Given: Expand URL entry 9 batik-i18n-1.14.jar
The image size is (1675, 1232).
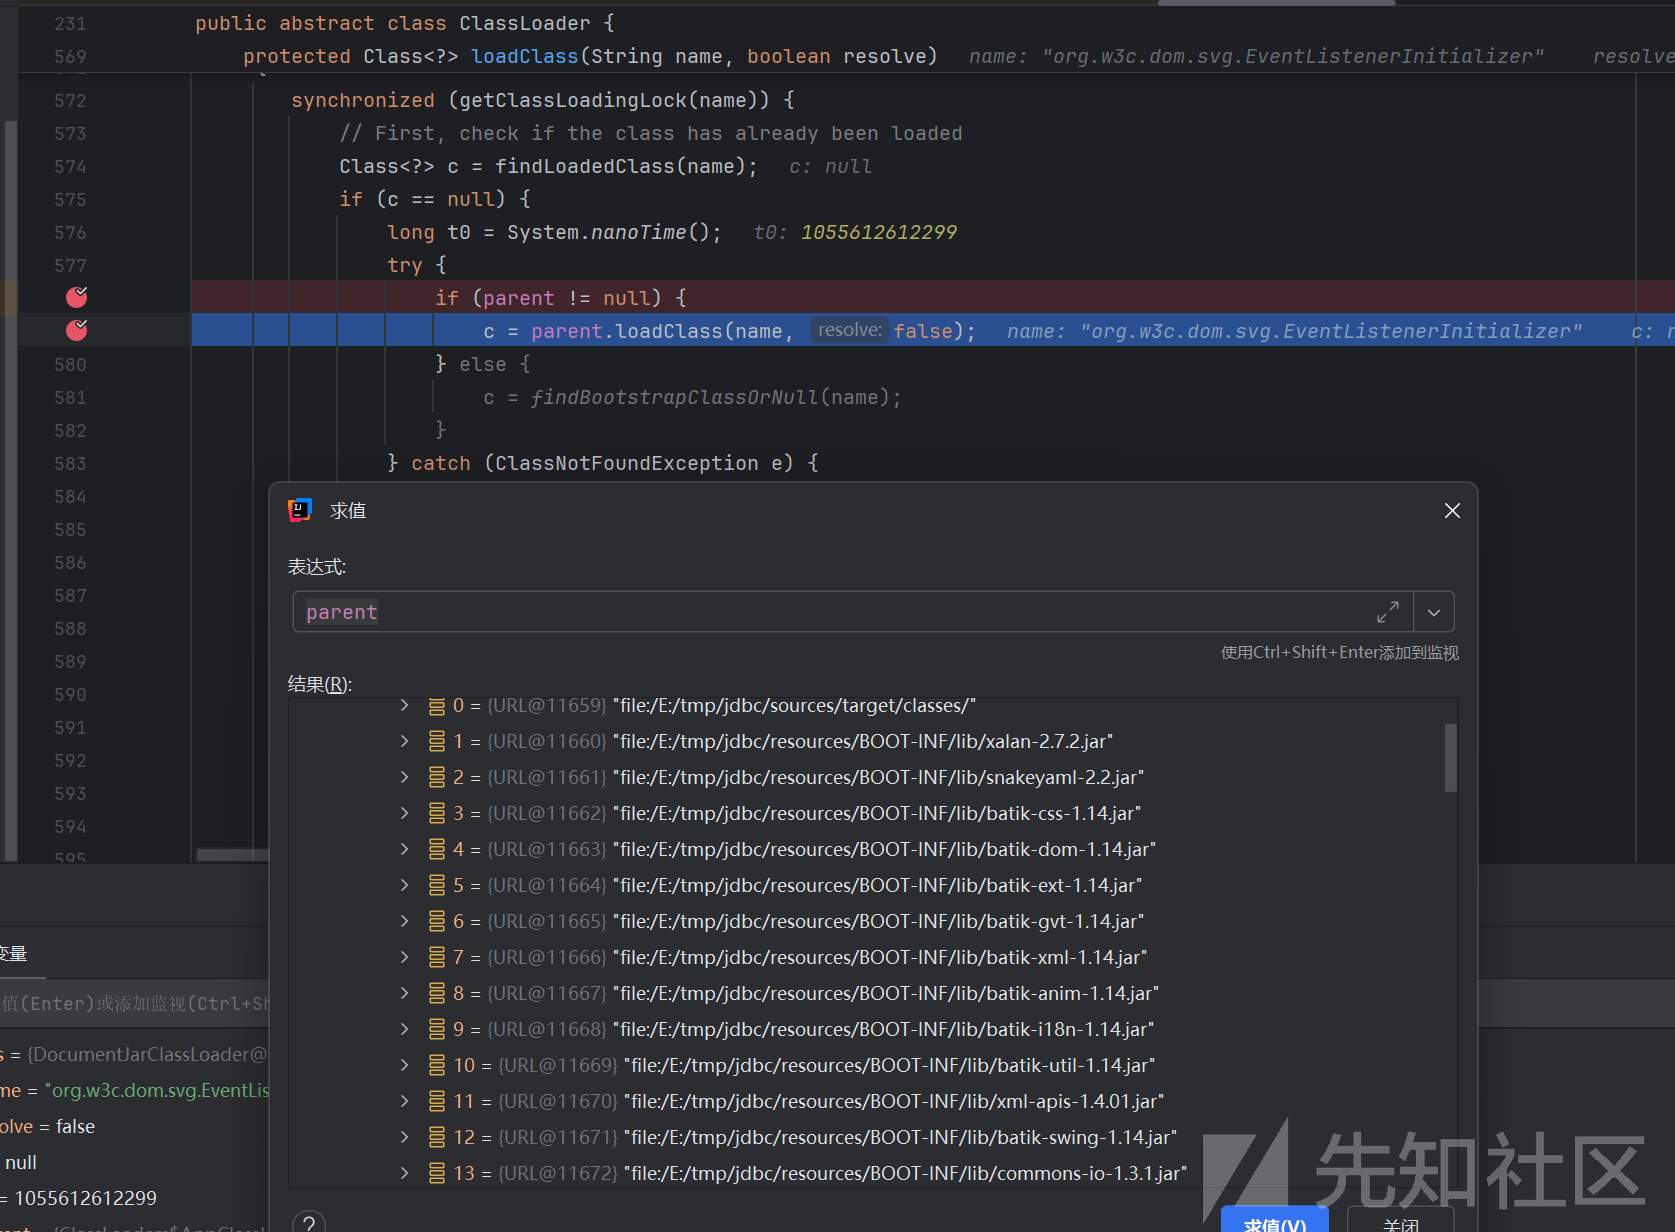Looking at the screenshot, I should point(404,1029).
